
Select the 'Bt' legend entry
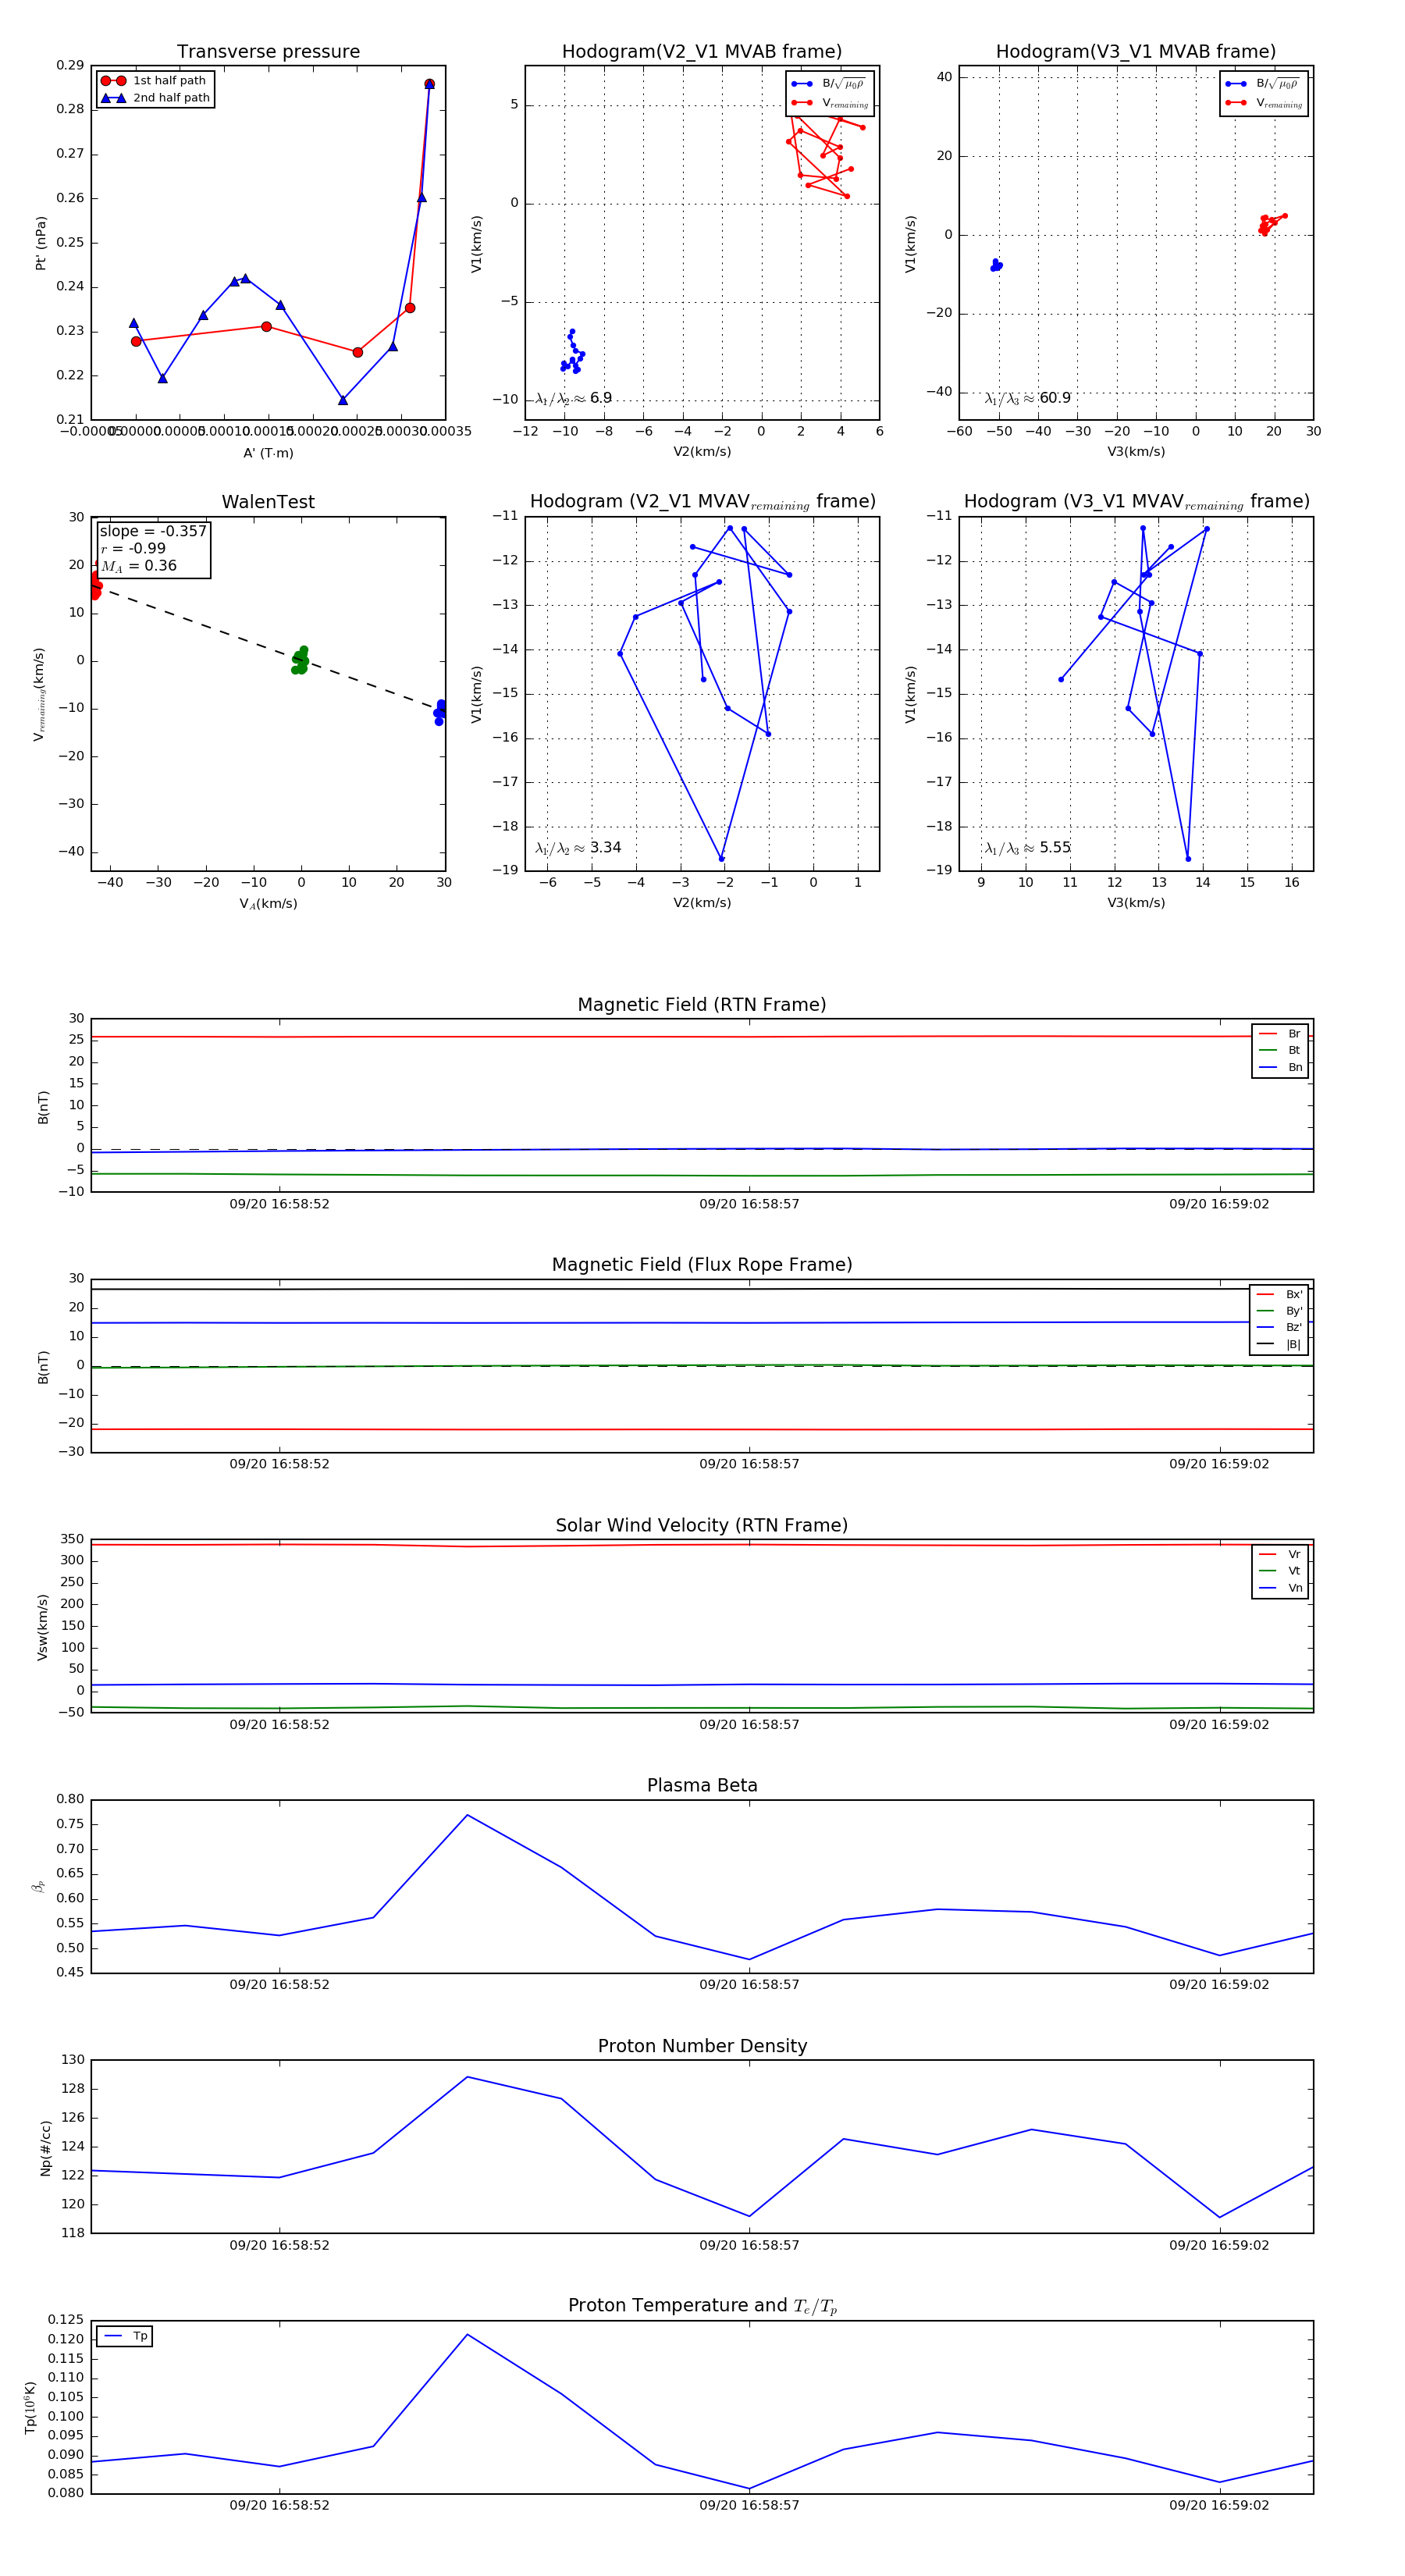point(1280,1051)
